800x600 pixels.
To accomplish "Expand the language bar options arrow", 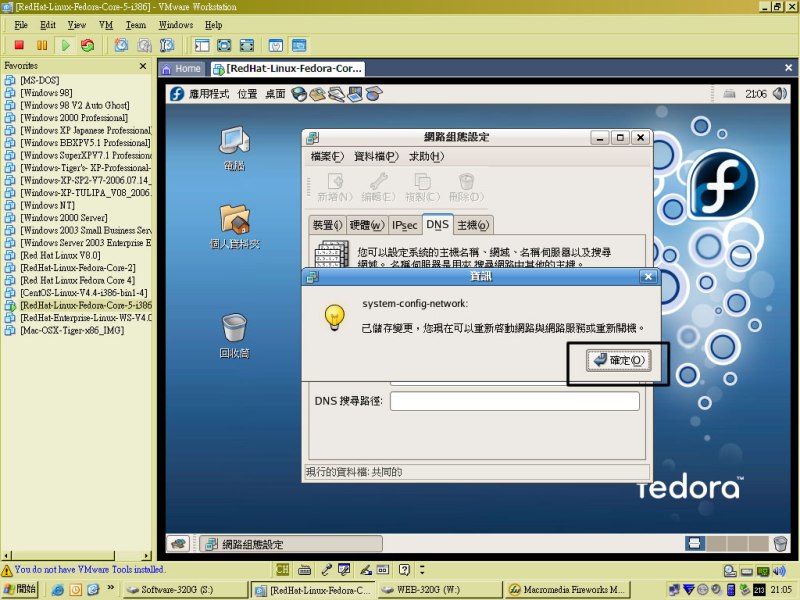I will pos(422,569).
